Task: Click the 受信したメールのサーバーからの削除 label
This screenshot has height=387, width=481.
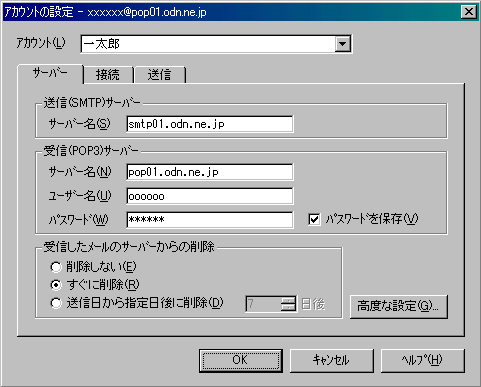Action: 129,247
